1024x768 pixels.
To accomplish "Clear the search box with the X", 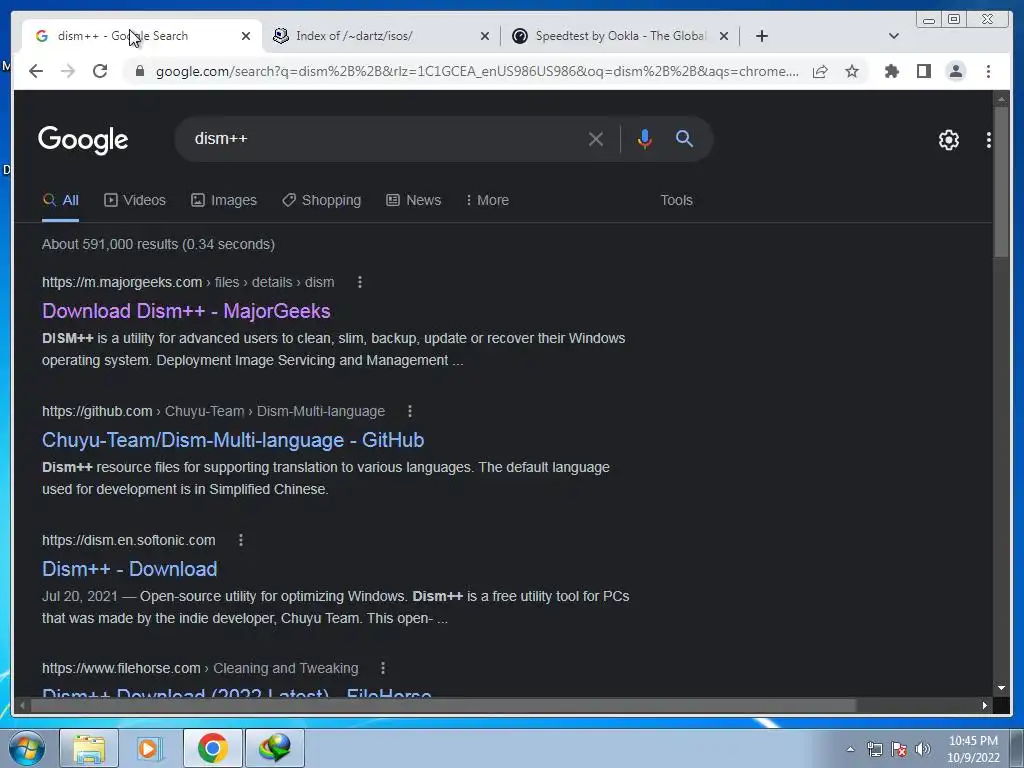I will (595, 139).
